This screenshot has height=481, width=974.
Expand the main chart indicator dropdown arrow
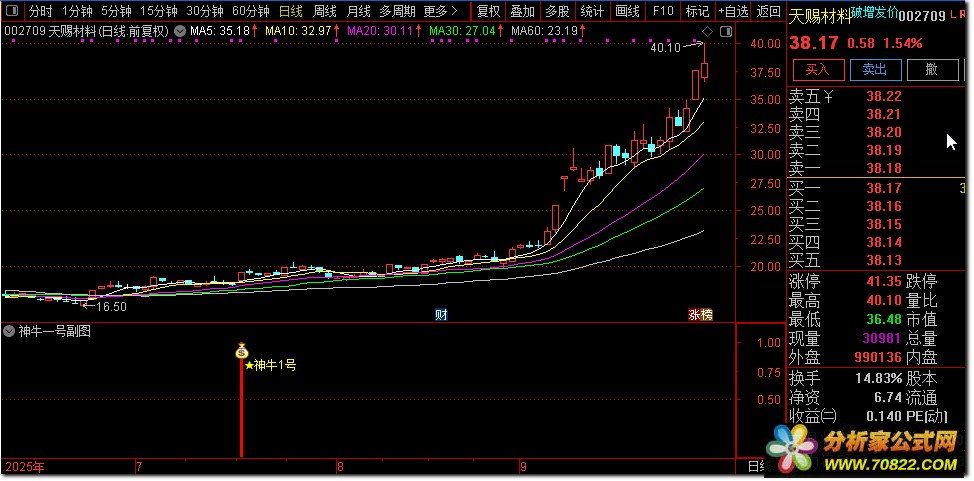click(179, 31)
